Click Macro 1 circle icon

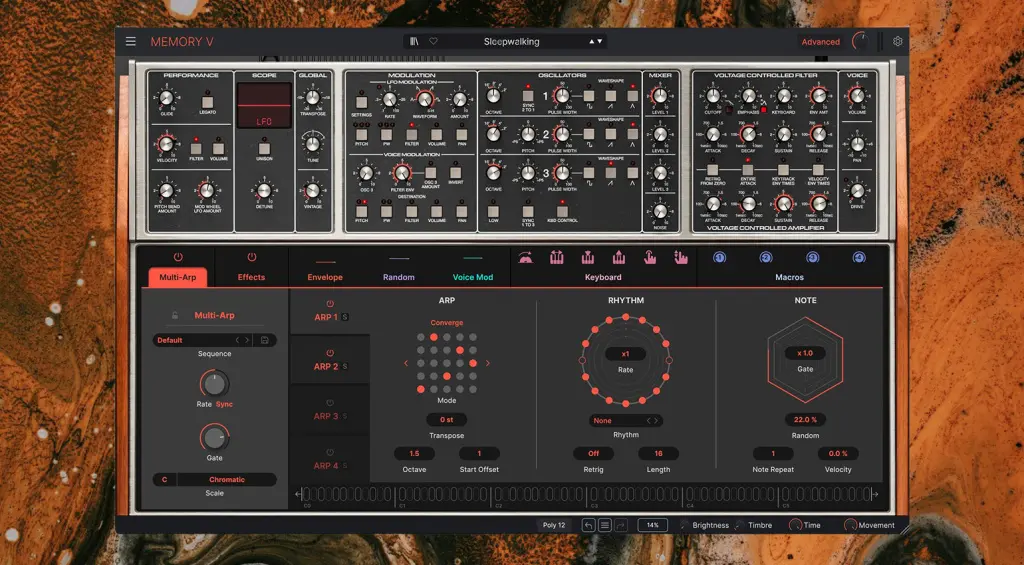coord(720,258)
